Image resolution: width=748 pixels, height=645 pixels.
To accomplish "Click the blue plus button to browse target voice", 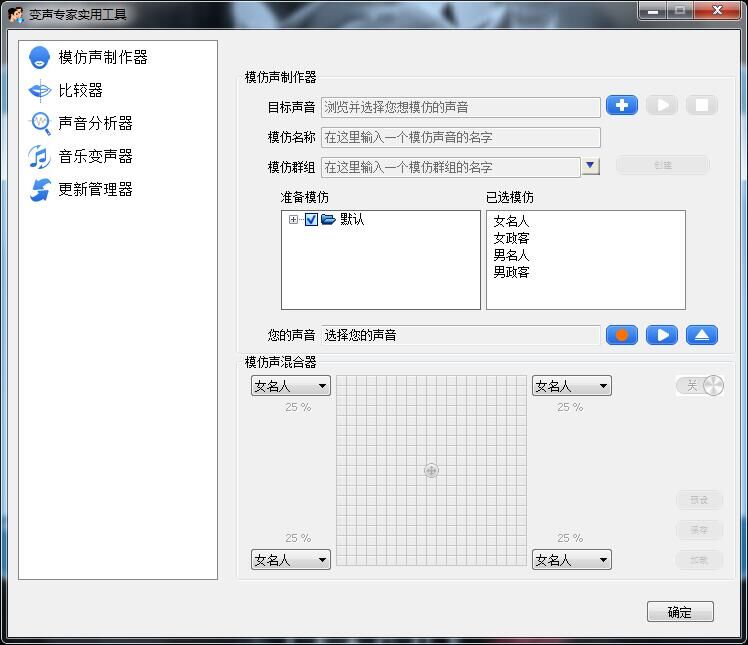I will [622, 105].
